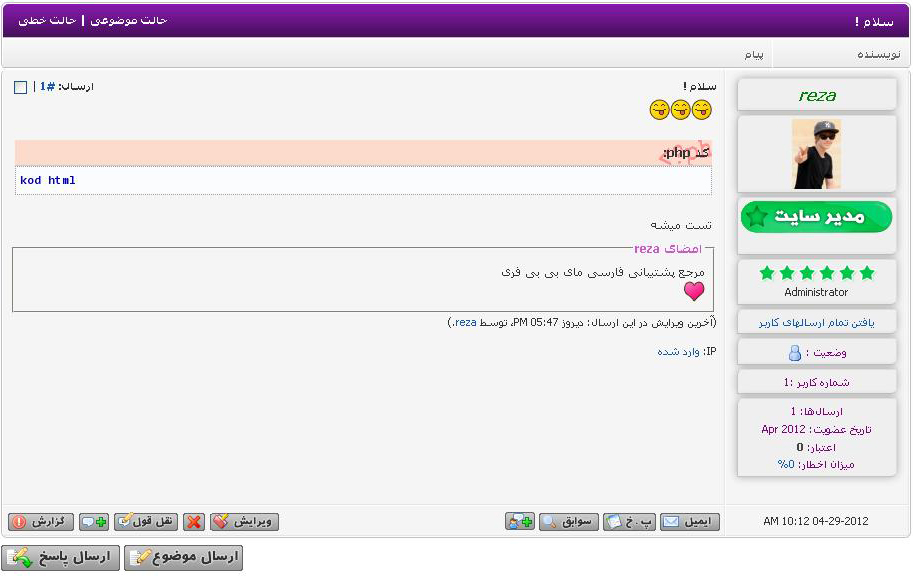913x576 pixels.
Task: Click the pink heart in signature
Action: tap(693, 291)
